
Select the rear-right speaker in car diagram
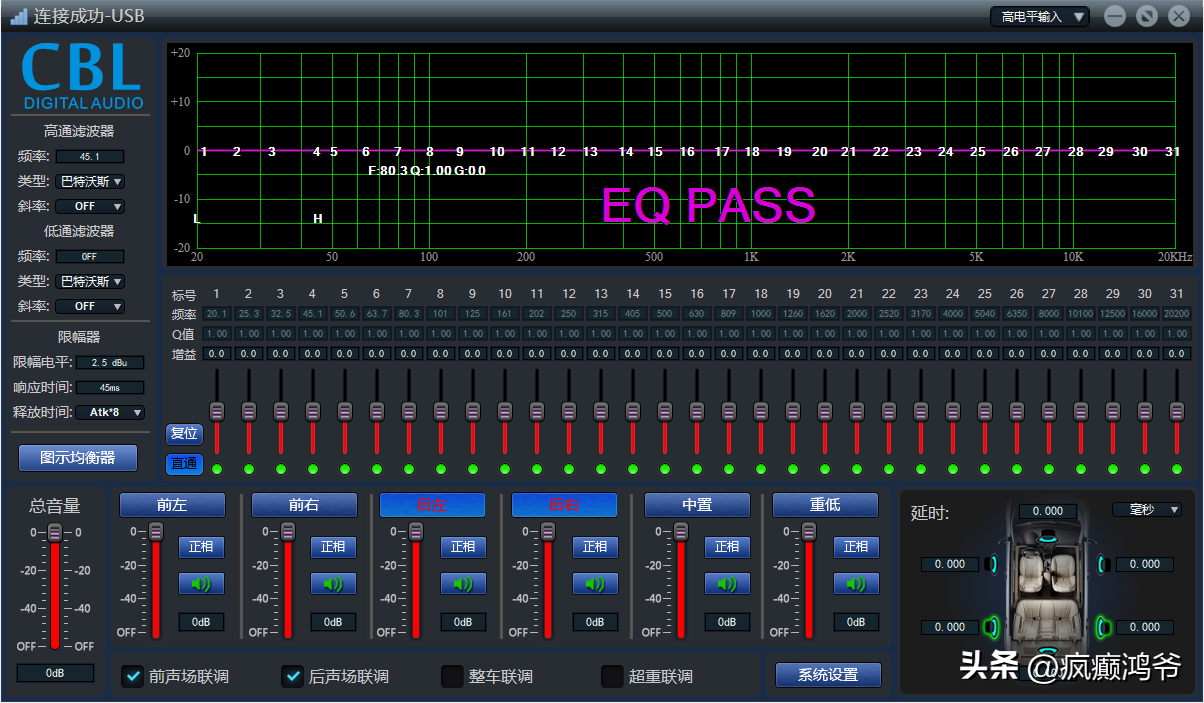point(1103,627)
